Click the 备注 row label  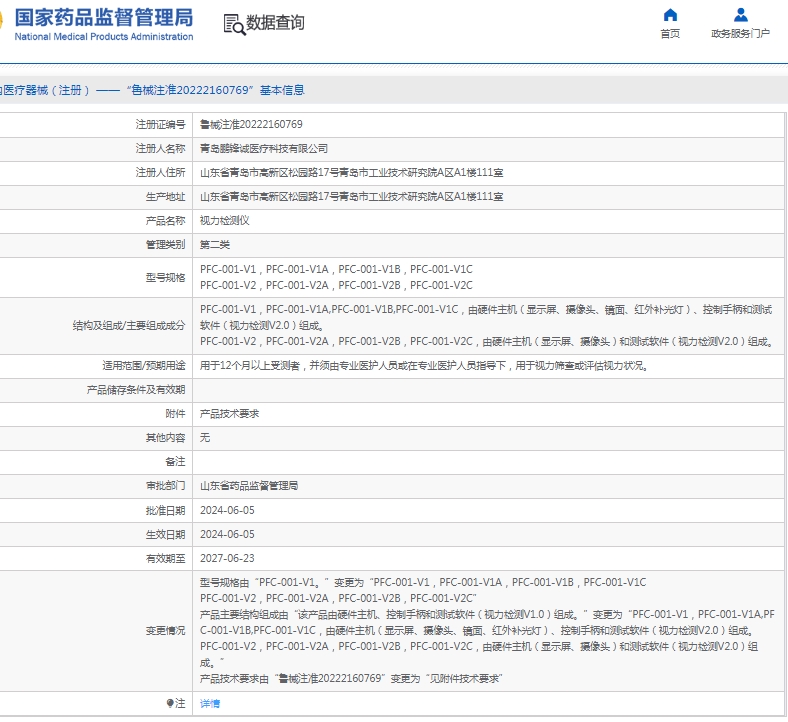coord(175,462)
